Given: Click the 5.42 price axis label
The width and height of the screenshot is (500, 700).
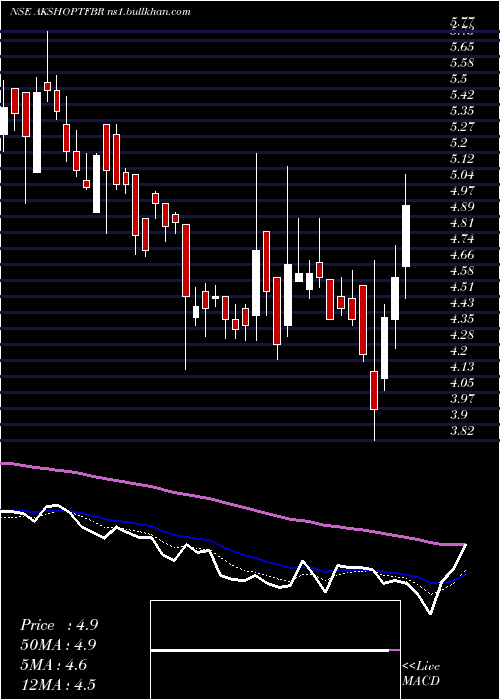Looking at the screenshot, I should point(462,95).
